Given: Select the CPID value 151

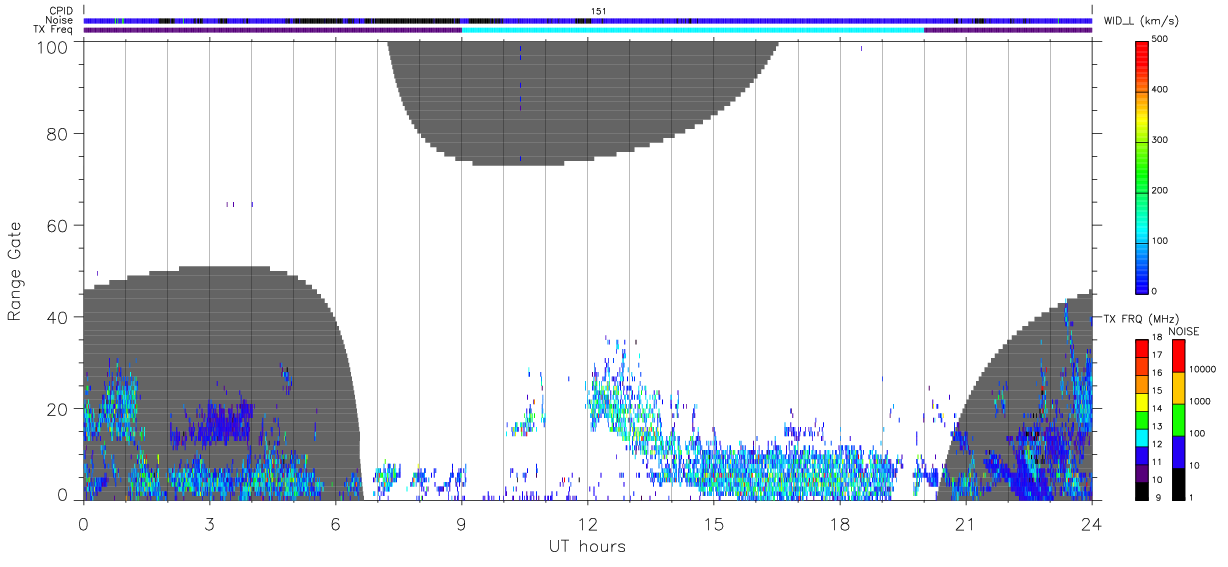Looking at the screenshot, I should [x=599, y=11].
